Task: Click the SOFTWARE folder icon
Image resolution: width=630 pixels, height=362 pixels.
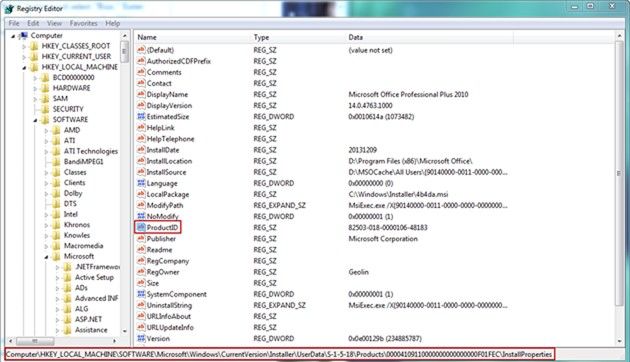Action: pyautogui.click(x=45, y=120)
